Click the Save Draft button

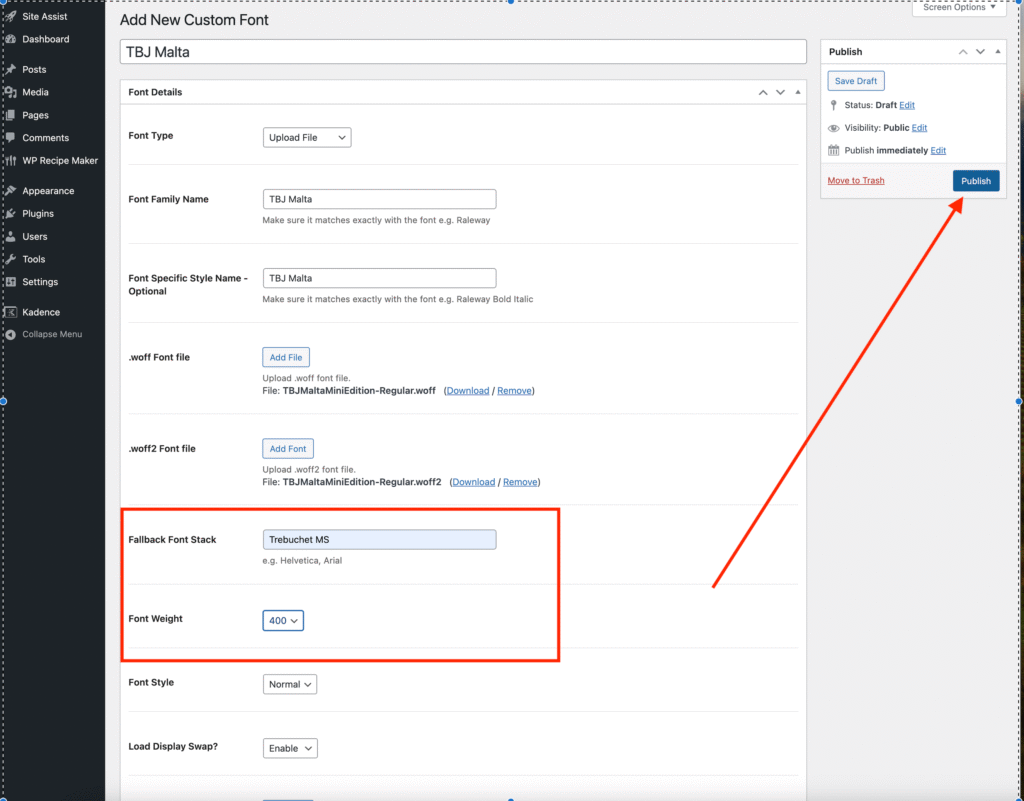pyautogui.click(x=856, y=81)
